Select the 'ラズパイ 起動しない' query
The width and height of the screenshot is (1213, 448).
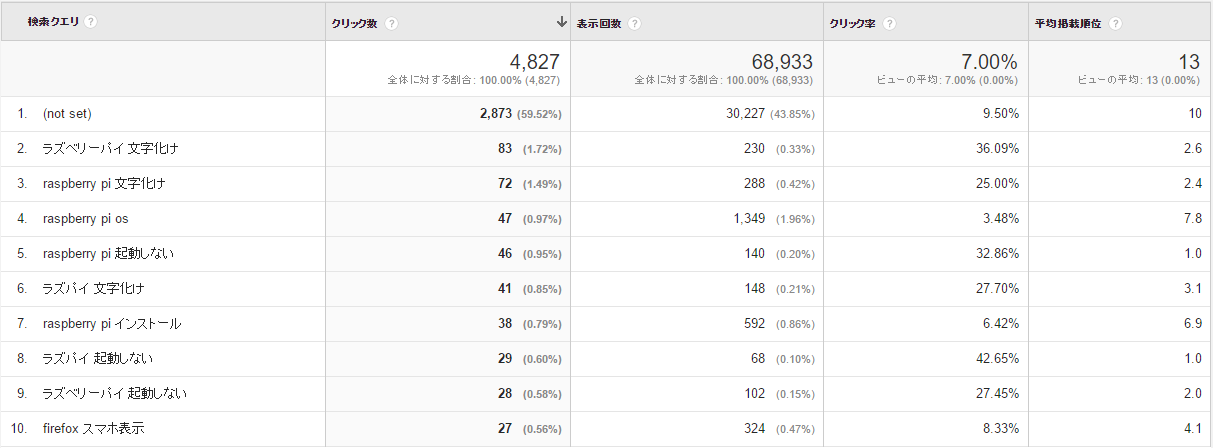click(x=97, y=358)
